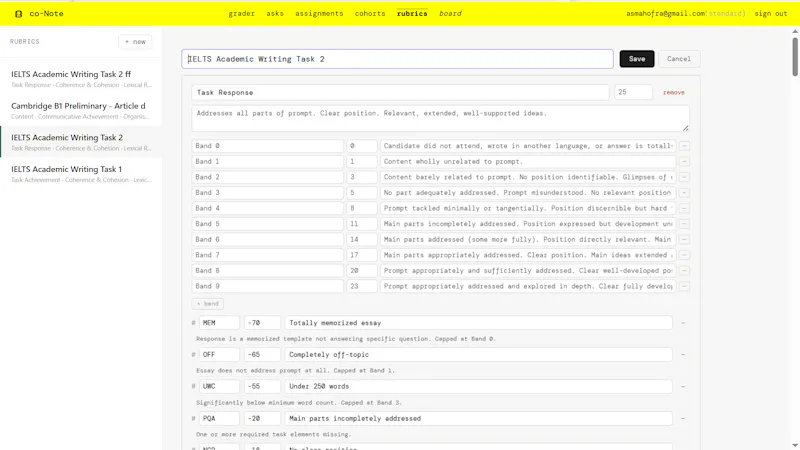Remove the Band 4 row with minus button

coord(684,208)
